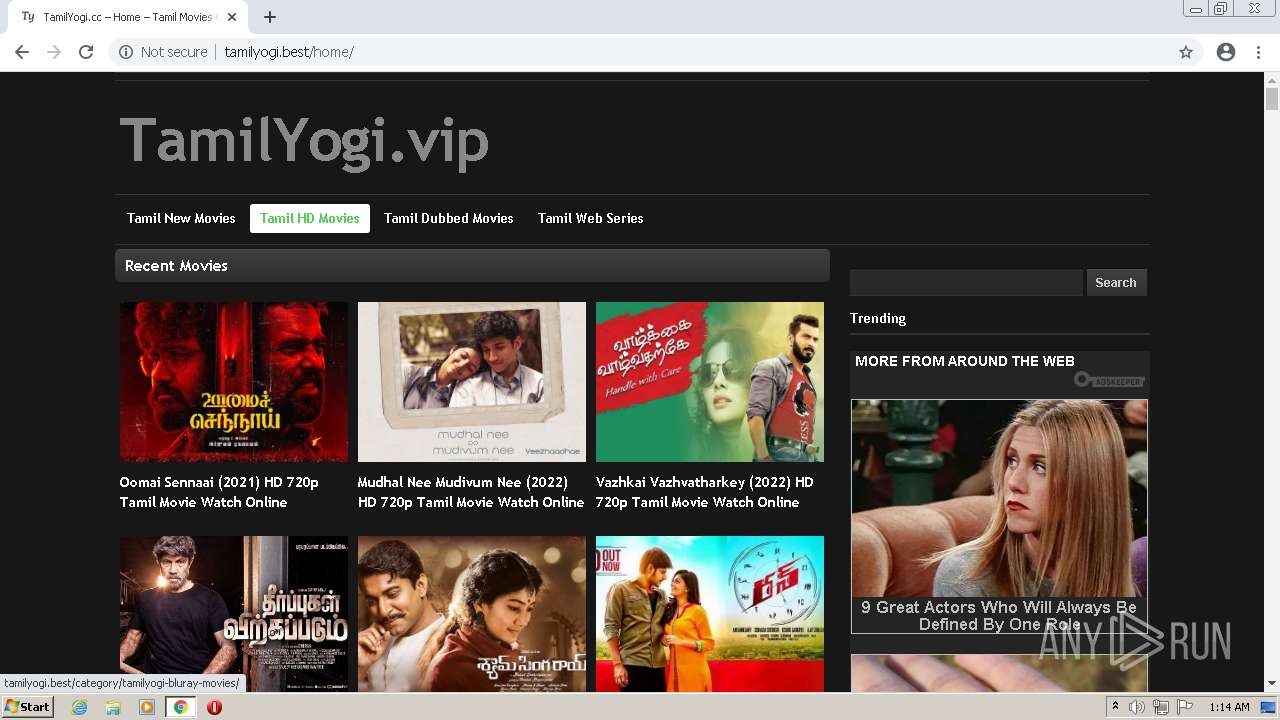Open Tamil Web Series menu

pos(591,218)
